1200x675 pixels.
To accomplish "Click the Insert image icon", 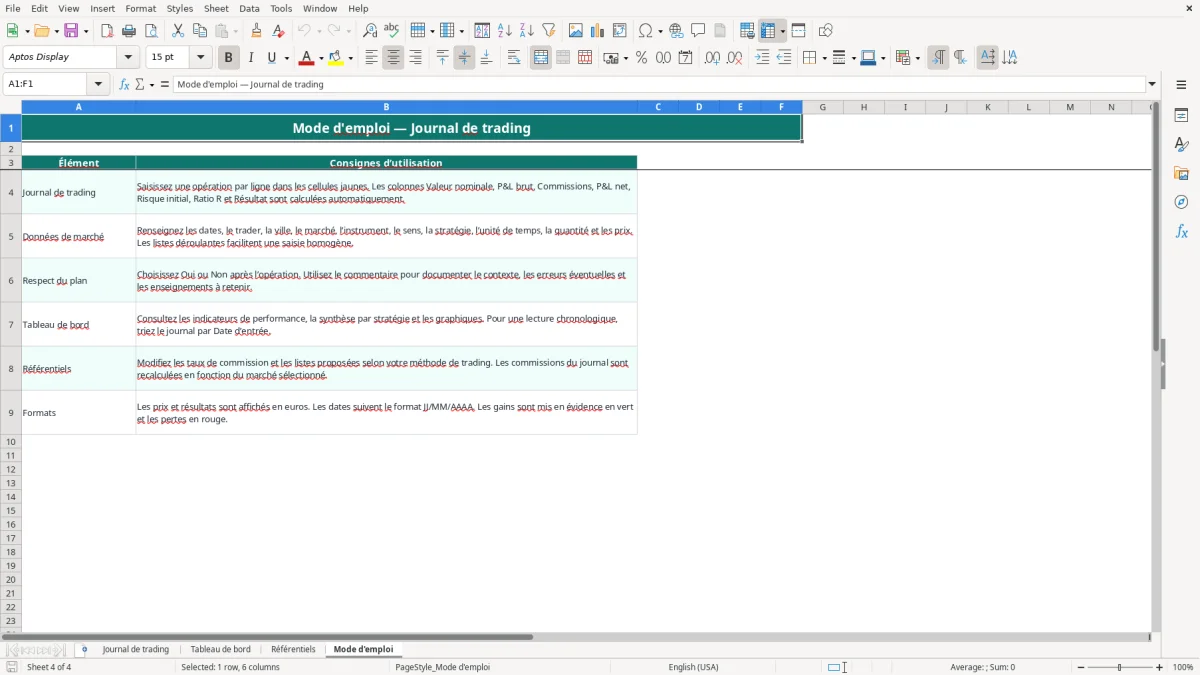I will click(x=576, y=31).
